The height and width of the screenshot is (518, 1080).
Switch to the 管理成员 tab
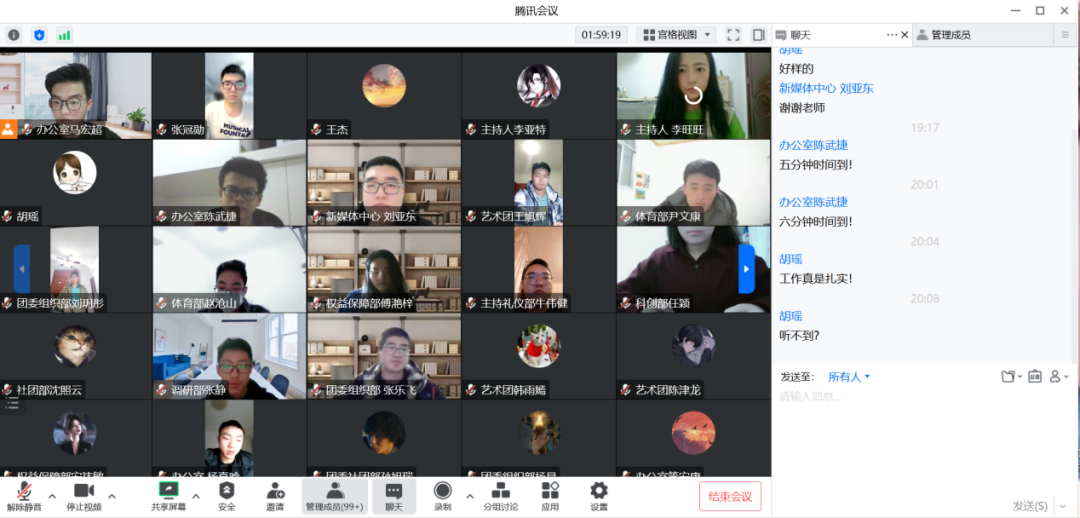[950, 35]
